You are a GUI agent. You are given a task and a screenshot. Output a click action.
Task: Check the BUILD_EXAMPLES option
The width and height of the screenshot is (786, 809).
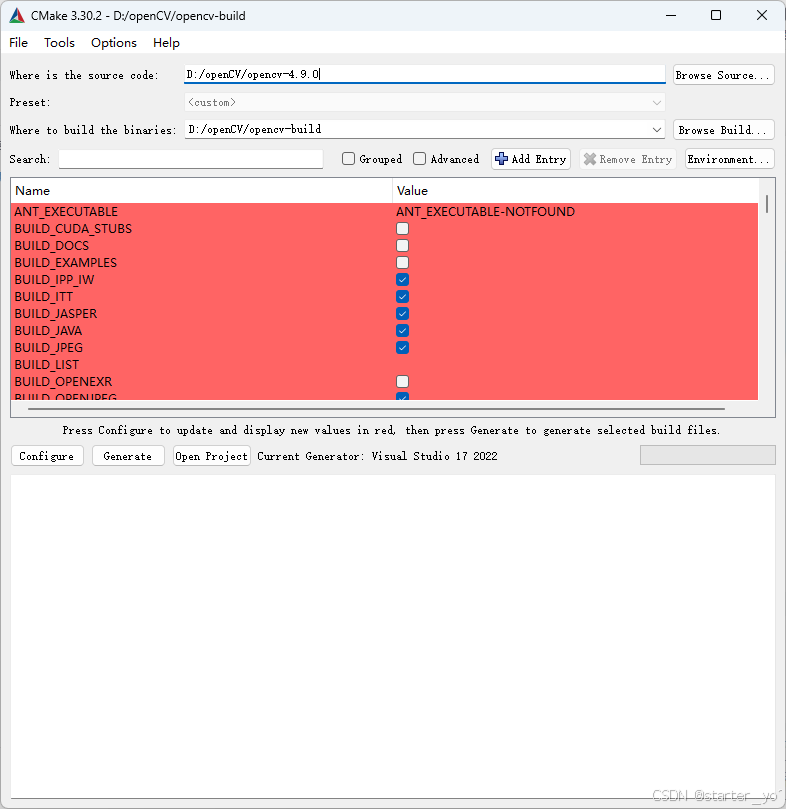(403, 263)
